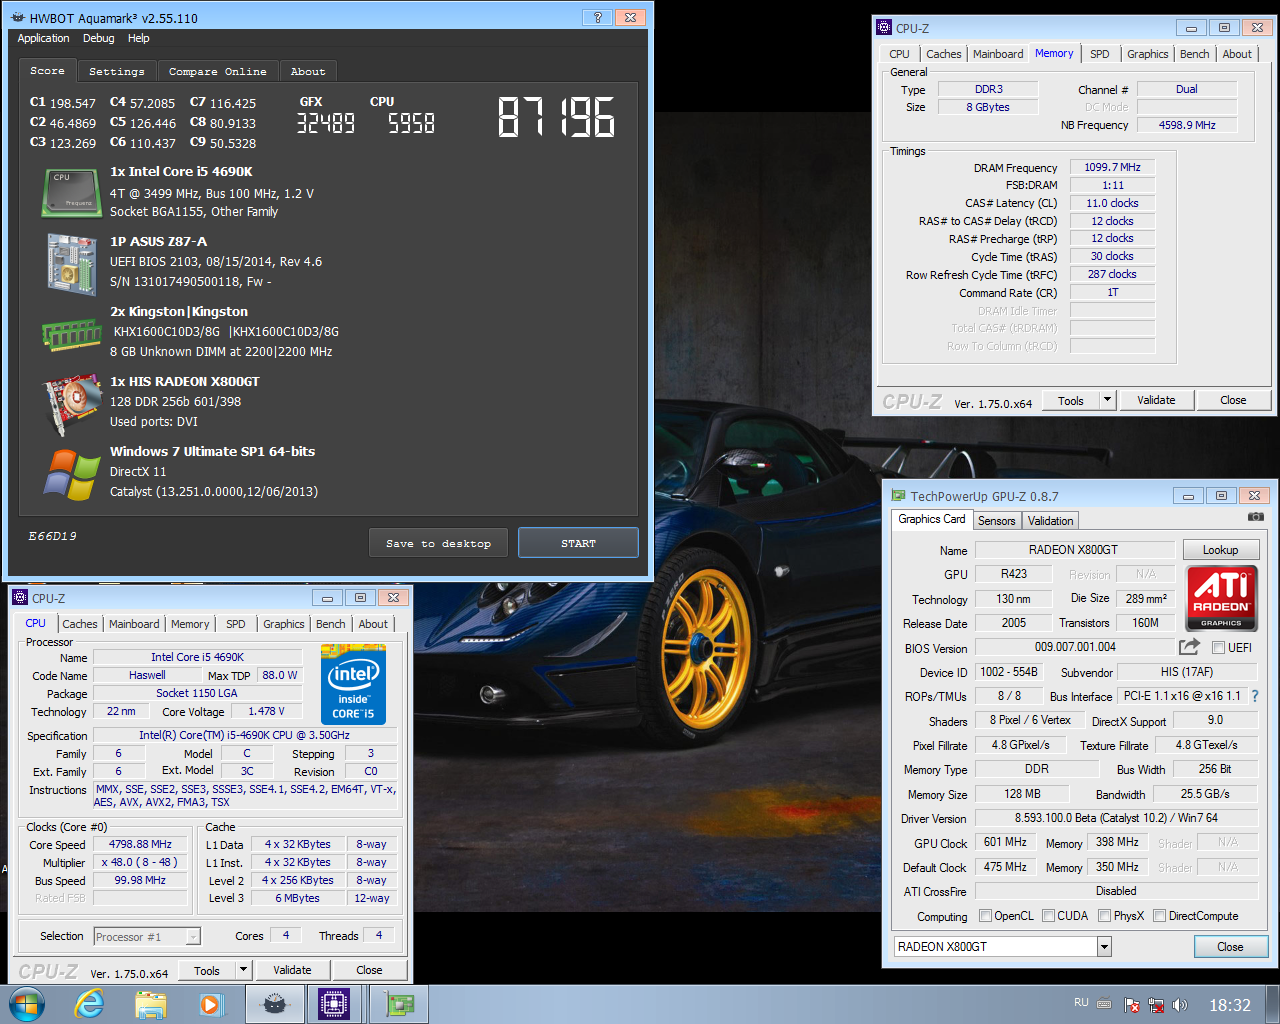Click the Bus Interface question mark icon
This screenshot has height=1024, width=1280.
point(1255,696)
